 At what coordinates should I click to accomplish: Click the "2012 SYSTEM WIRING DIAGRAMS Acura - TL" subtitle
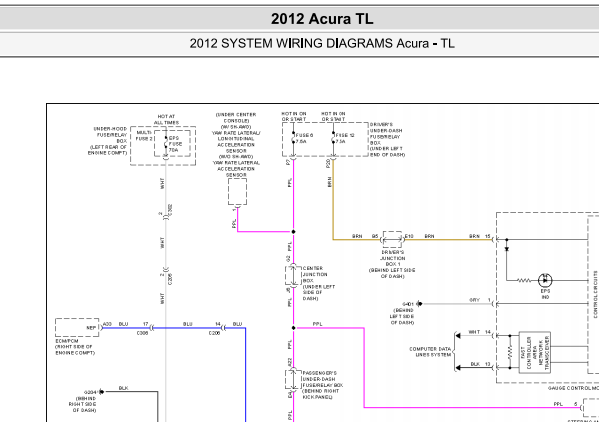click(322, 44)
